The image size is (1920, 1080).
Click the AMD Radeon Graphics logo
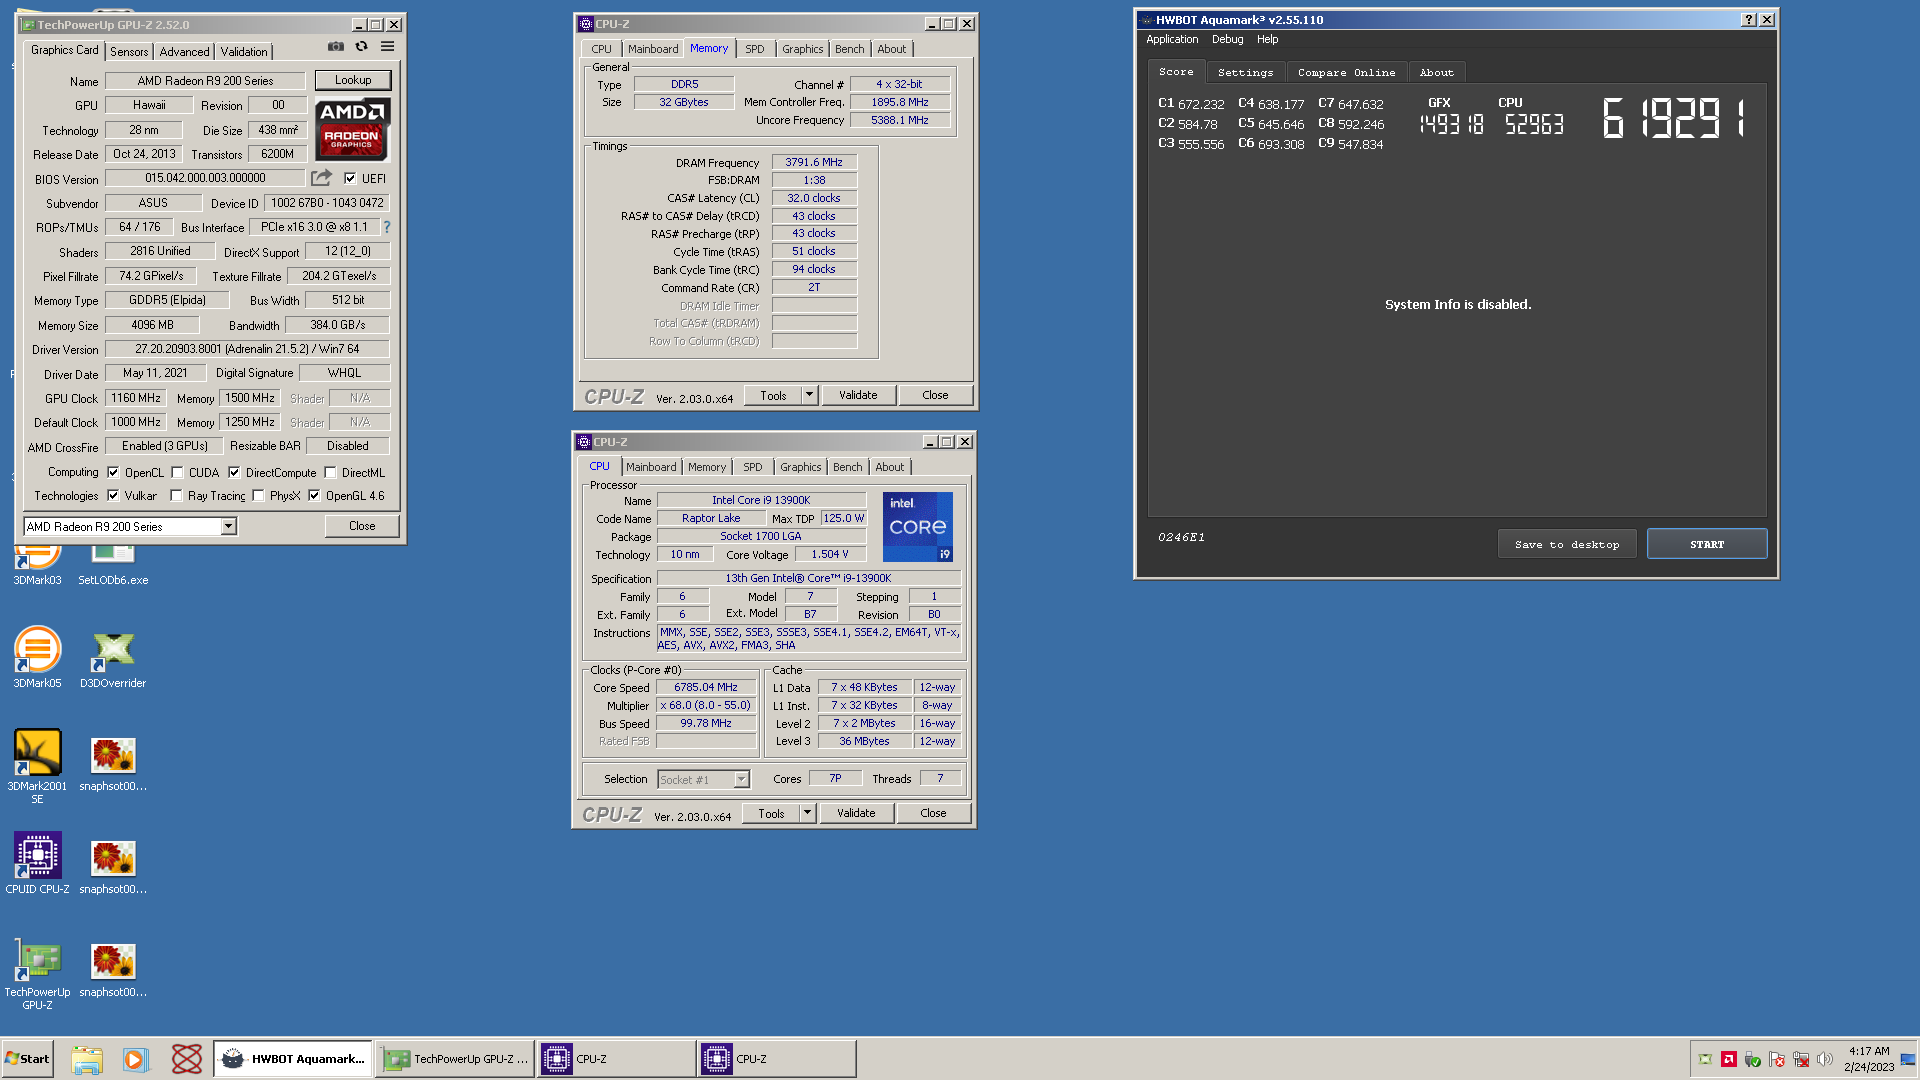click(x=352, y=130)
